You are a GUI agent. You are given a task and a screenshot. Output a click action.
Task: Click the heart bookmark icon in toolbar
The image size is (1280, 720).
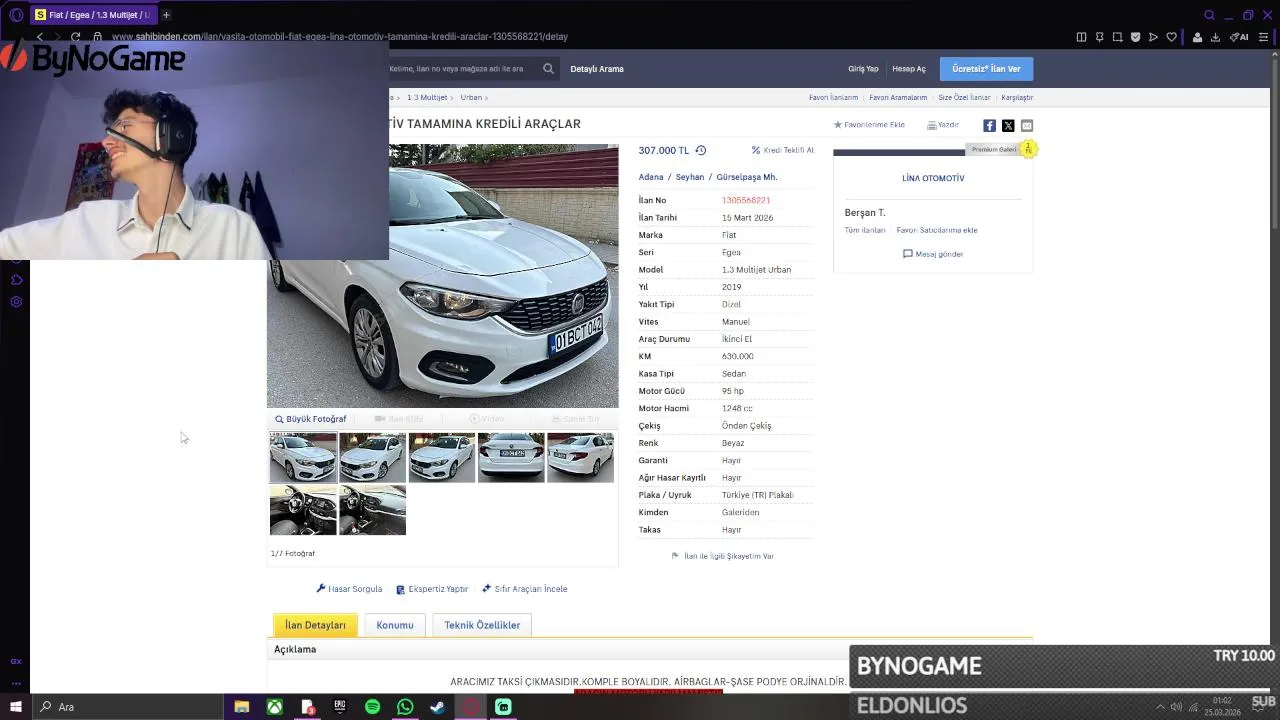coord(1172,37)
